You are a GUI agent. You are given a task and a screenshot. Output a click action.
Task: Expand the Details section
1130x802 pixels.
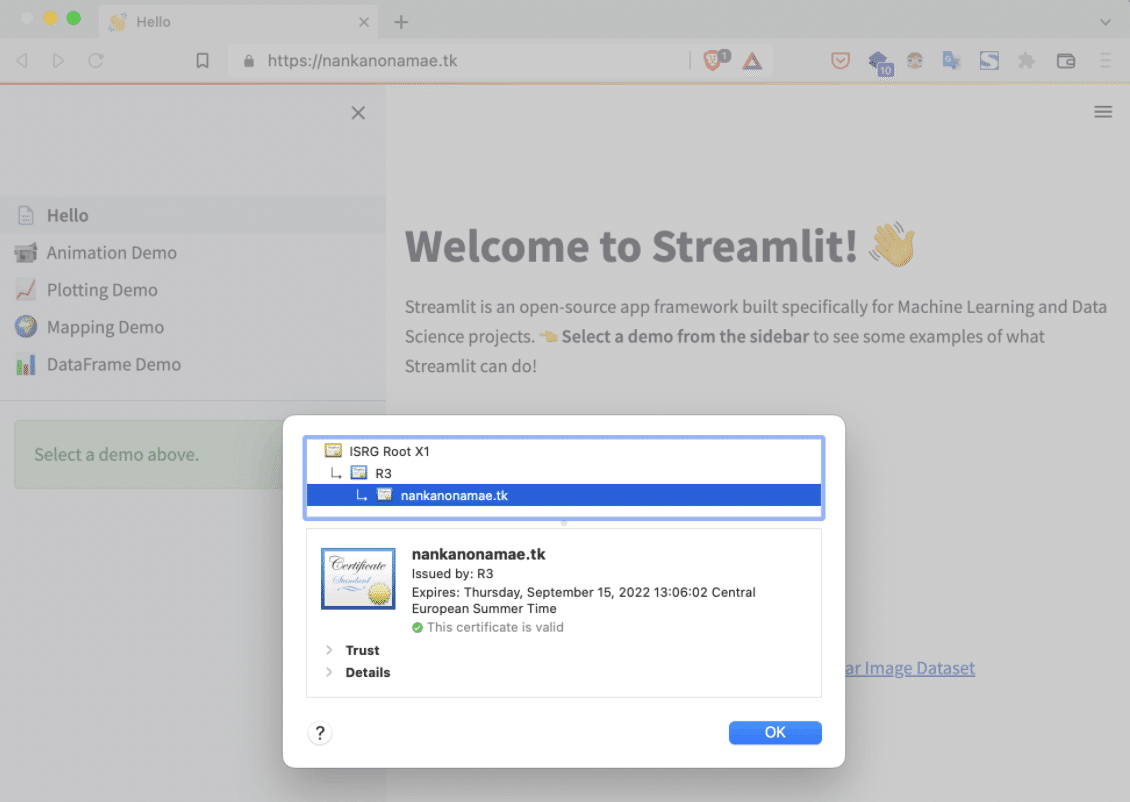[x=329, y=672]
